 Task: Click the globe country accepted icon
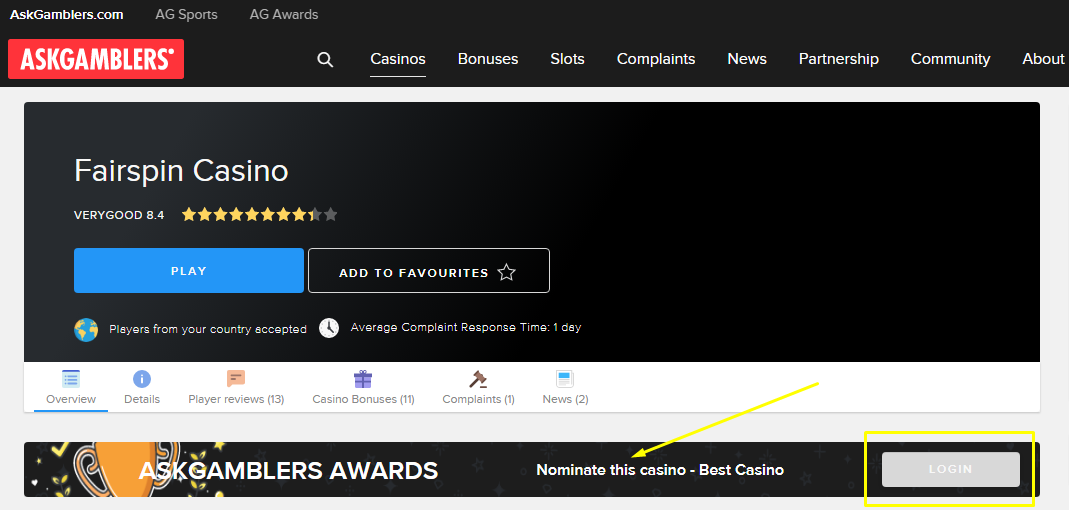coord(86,329)
